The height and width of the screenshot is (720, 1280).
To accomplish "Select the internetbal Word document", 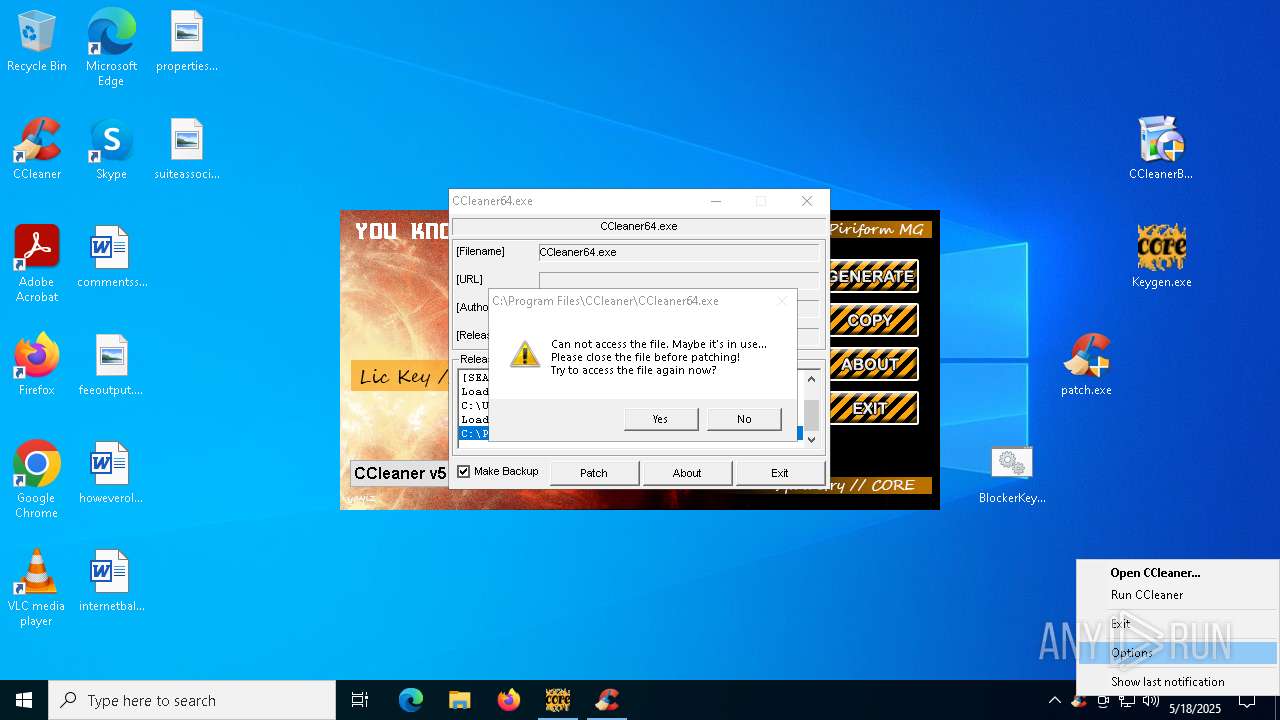I will [111, 582].
